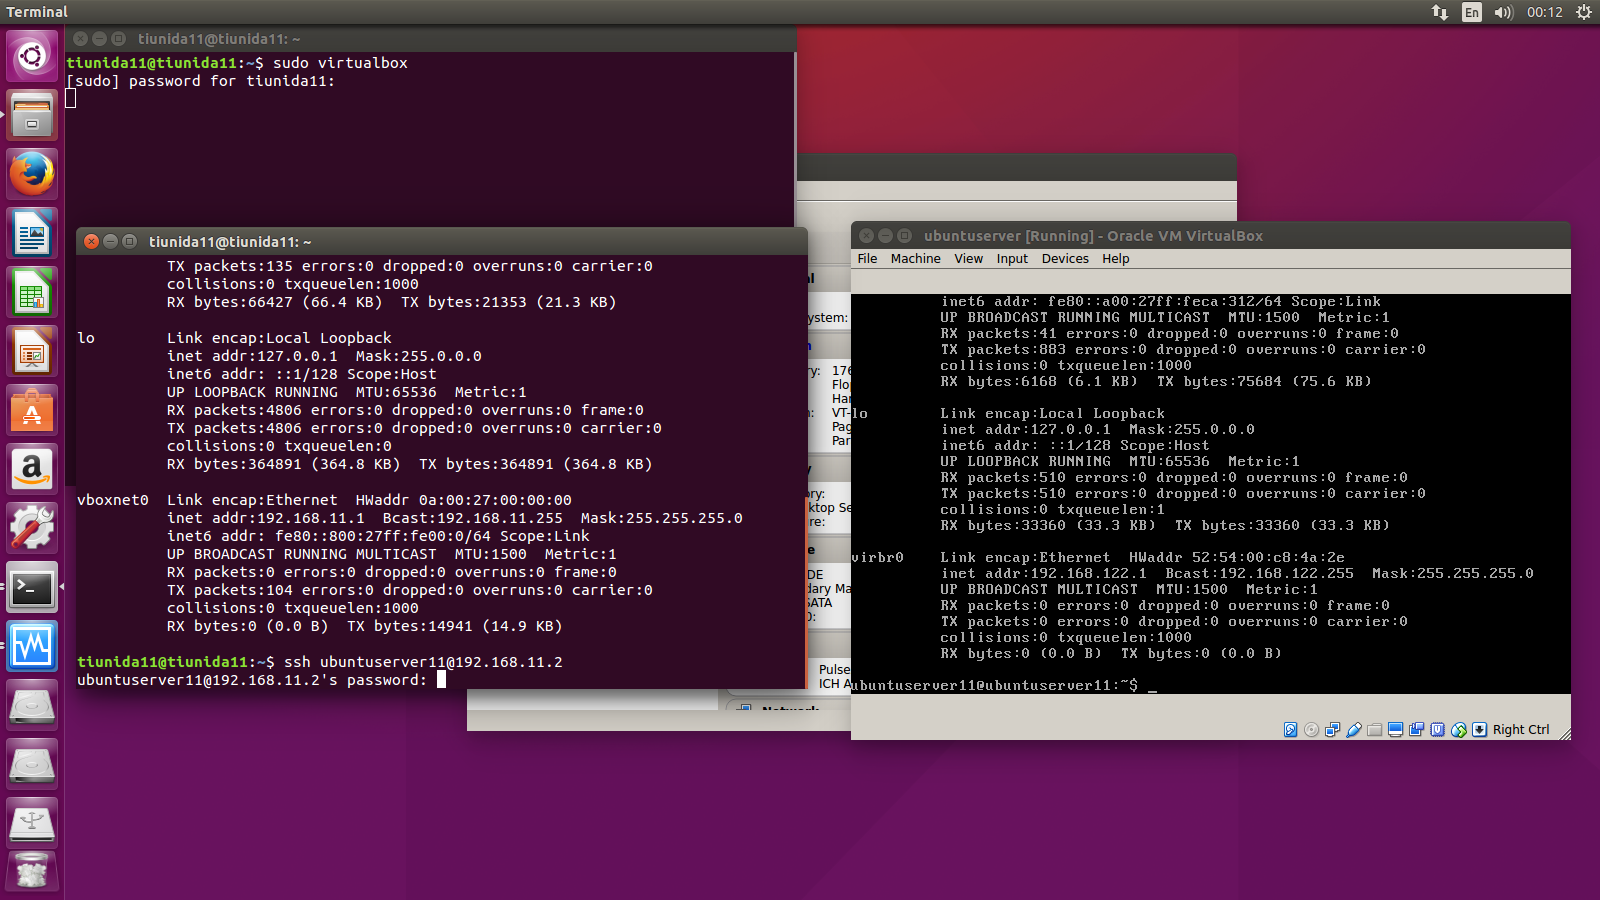Image resolution: width=1600 pixels, height=900 pixels.
Task: Open Ubuntu Software Center from the launcher
Action: coord(31,410)
